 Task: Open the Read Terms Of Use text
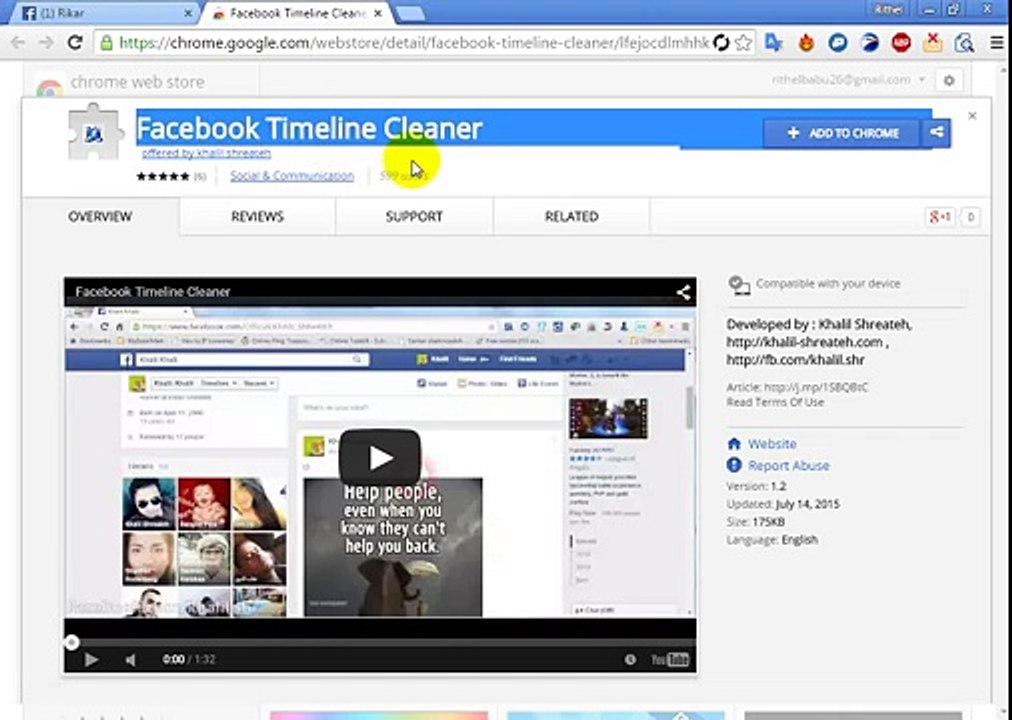coord(775,402)
